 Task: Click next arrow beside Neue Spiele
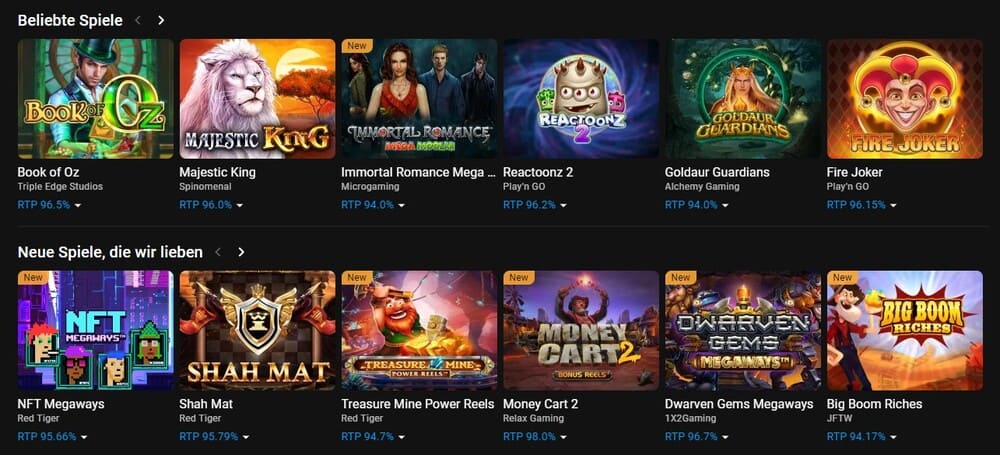241,252
